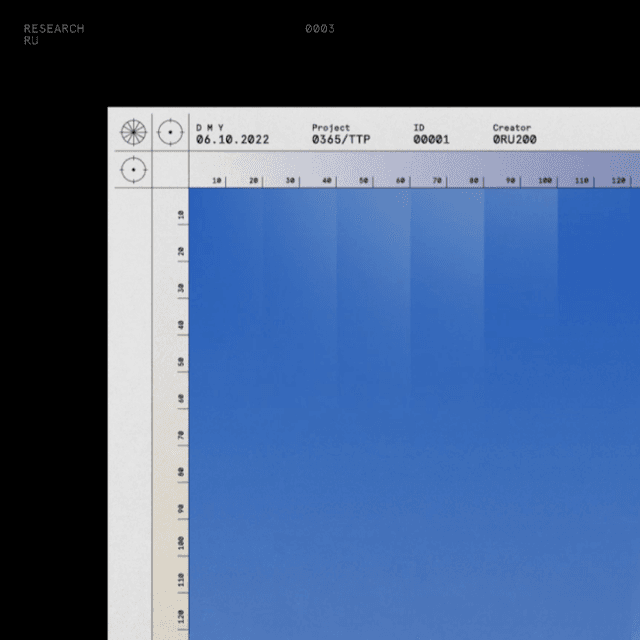Click the D M Y date label
The image size is (640, 640).
(210, 128)
